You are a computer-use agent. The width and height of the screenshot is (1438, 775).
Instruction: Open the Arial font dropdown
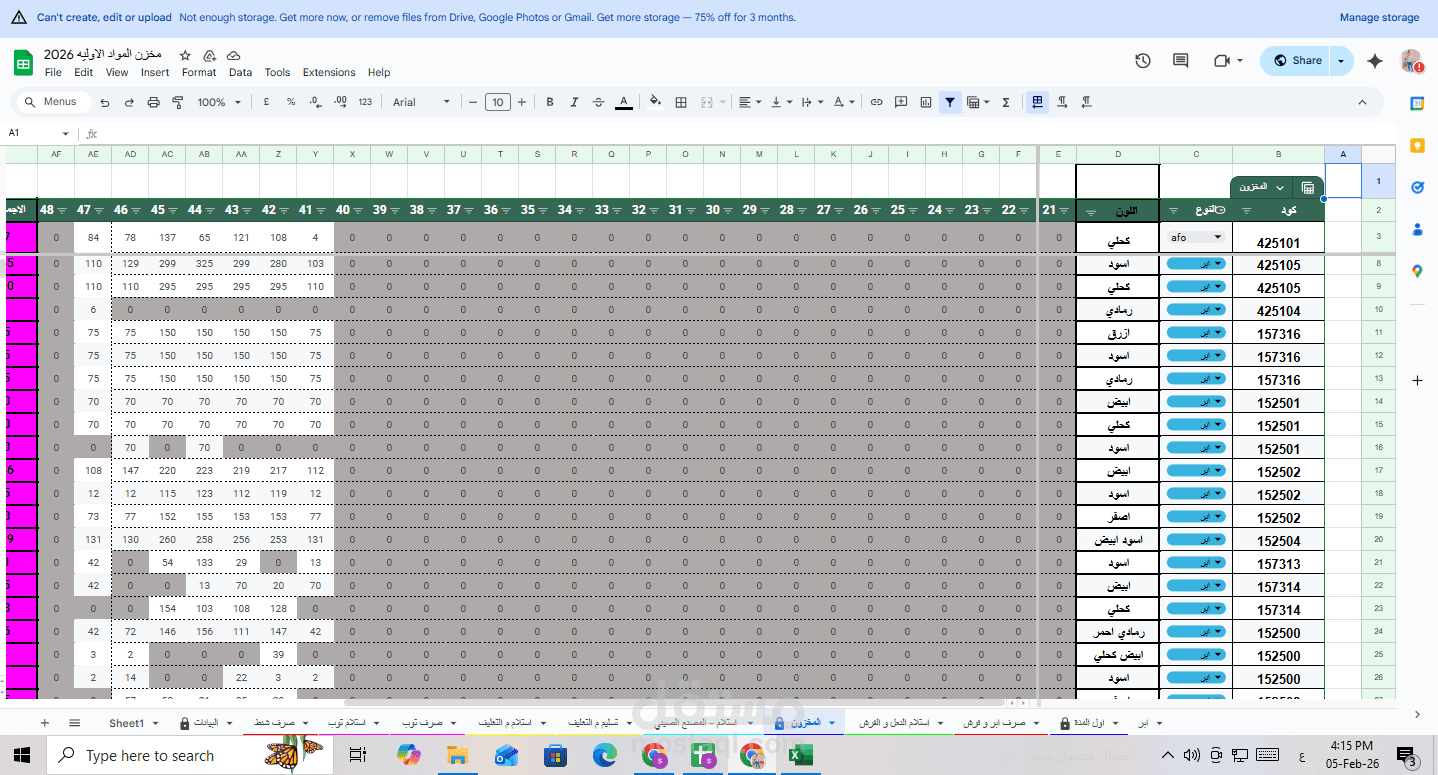click(420, 101)
